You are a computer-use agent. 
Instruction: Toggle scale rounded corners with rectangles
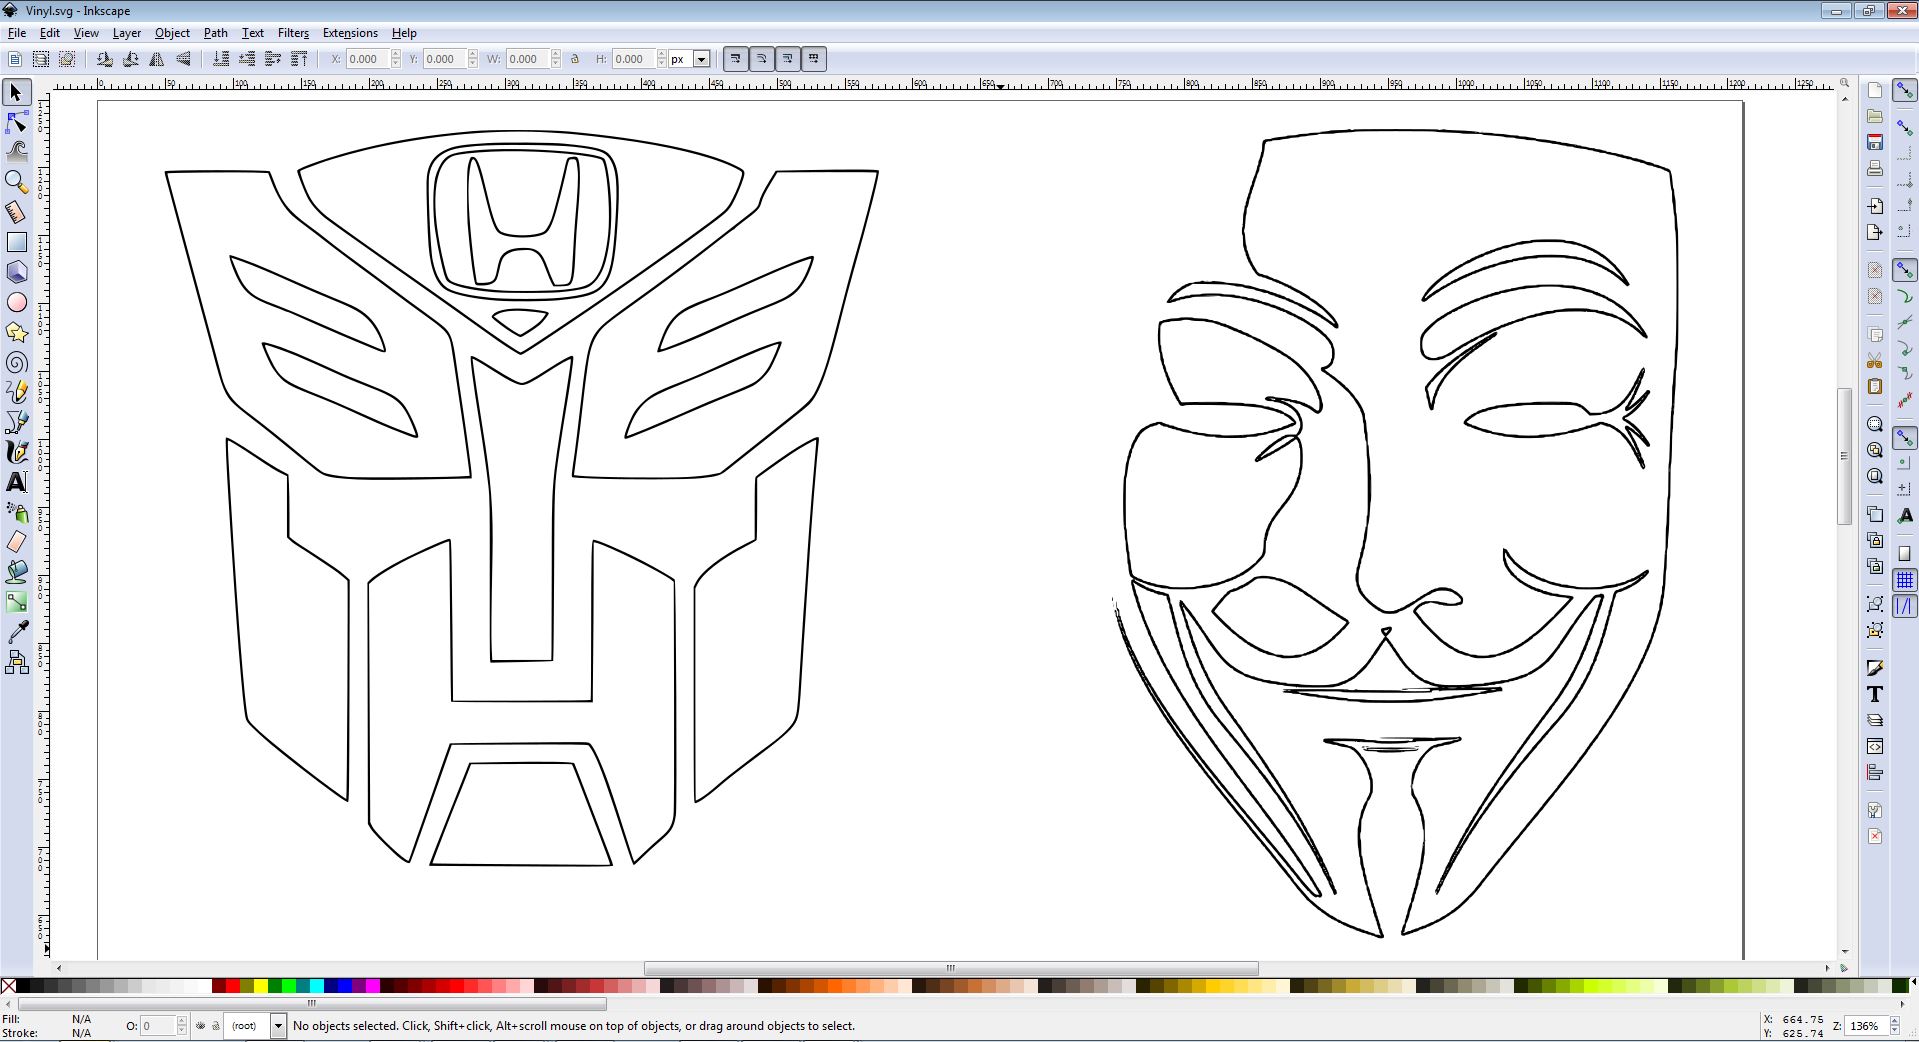click(761, 59)
